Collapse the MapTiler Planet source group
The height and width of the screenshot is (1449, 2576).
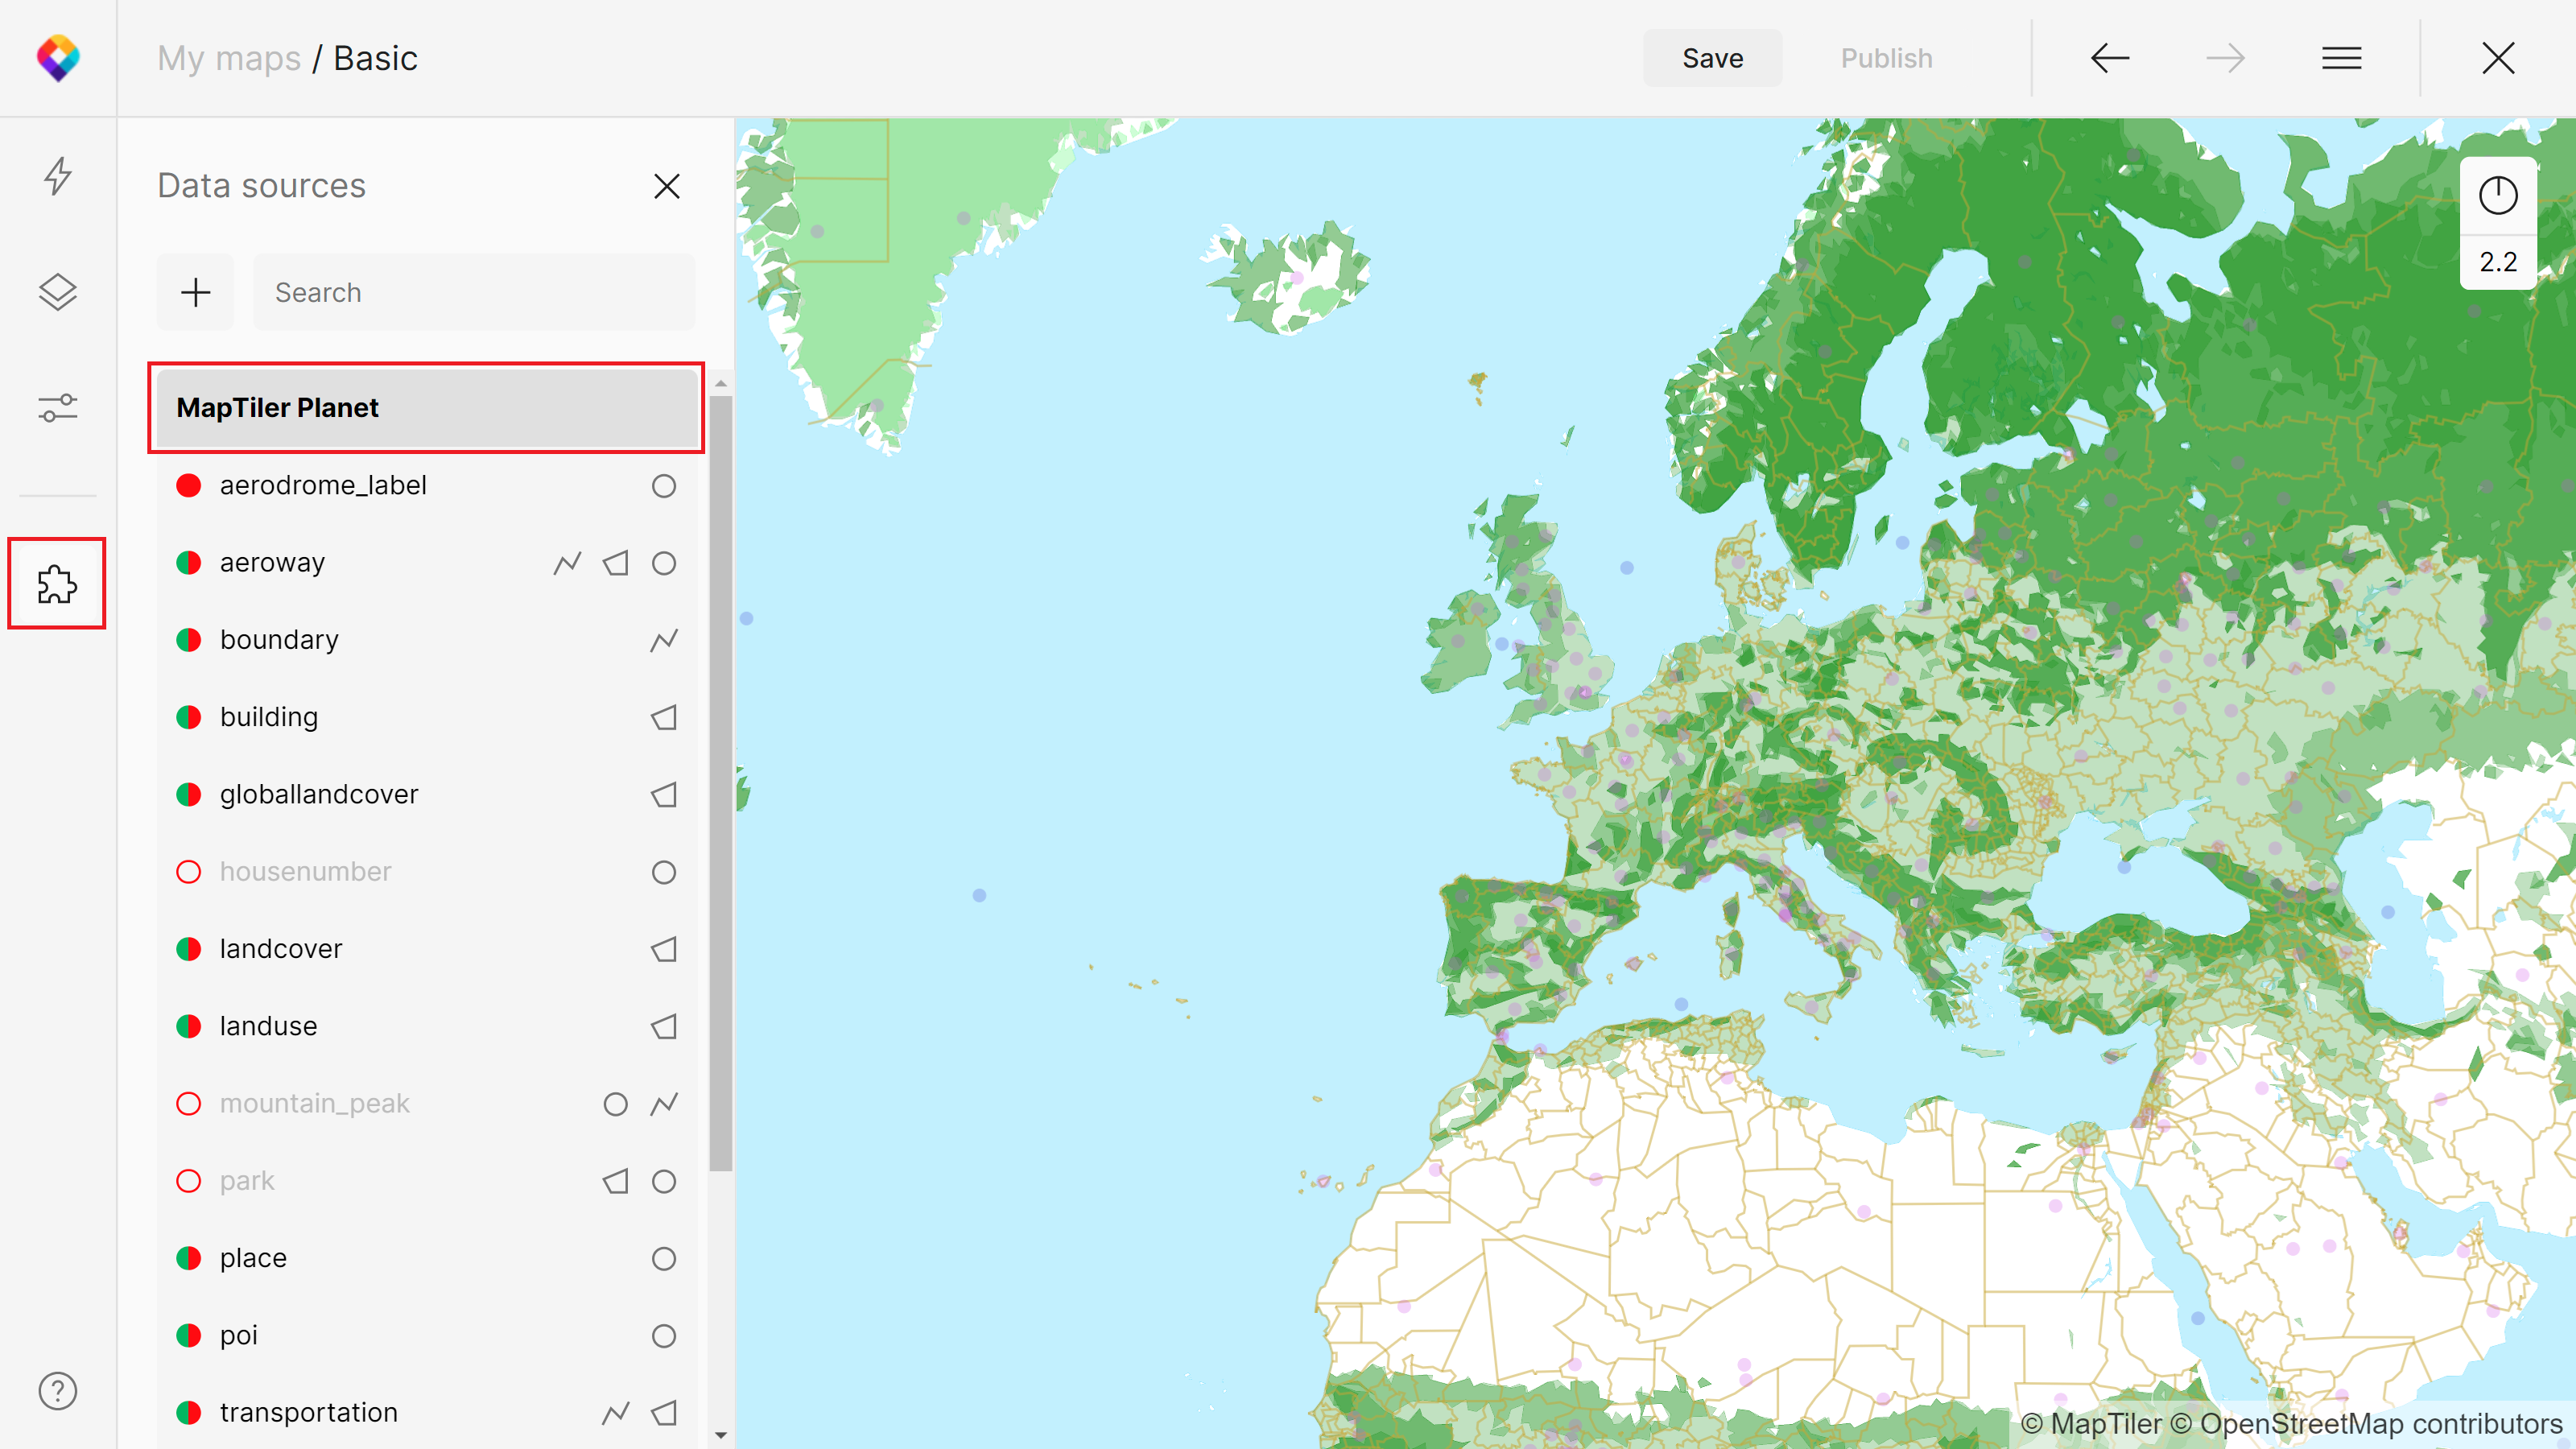point(427,408)
